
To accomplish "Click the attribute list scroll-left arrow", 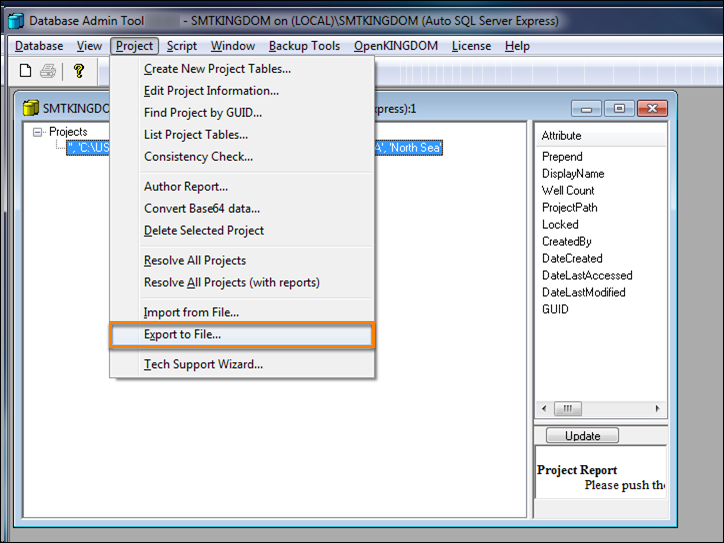I will pos(544,409).
